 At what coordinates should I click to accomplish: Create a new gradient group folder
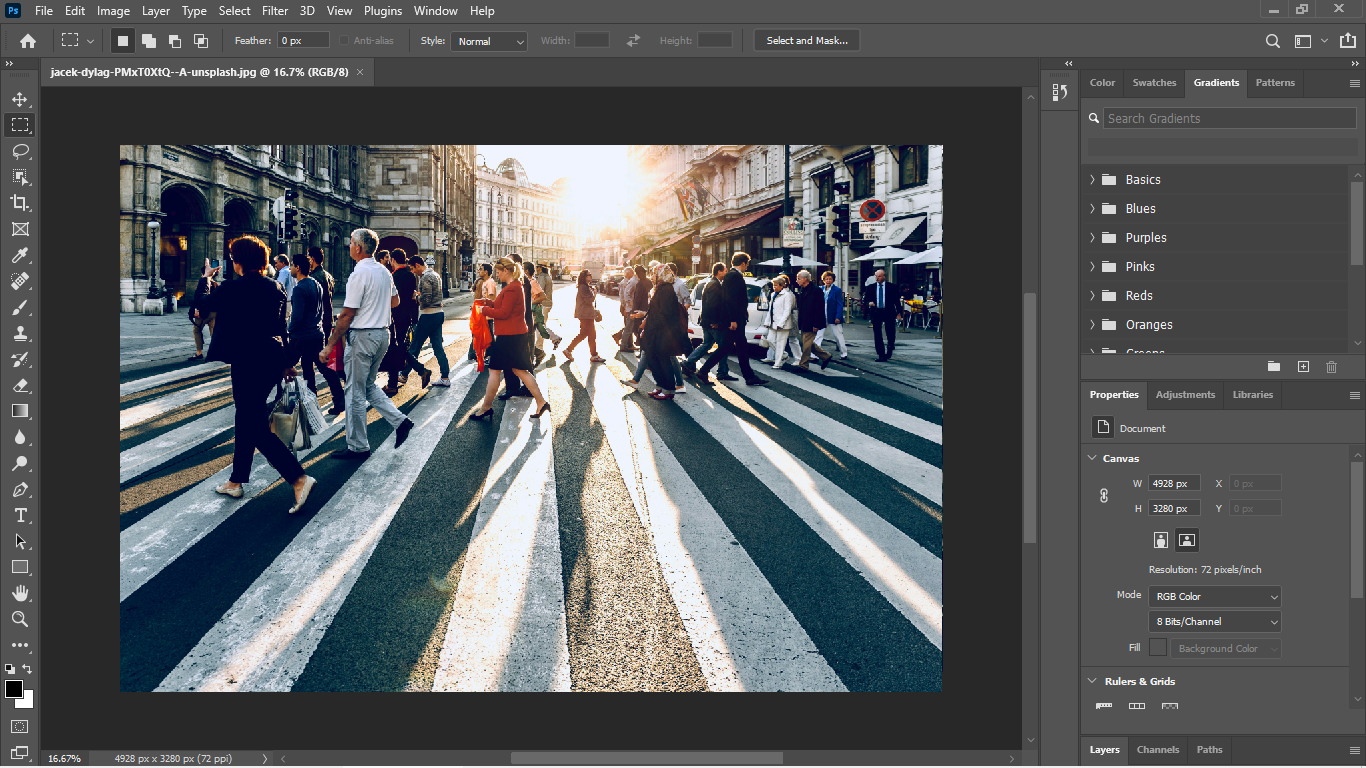tap(1274, 367)
